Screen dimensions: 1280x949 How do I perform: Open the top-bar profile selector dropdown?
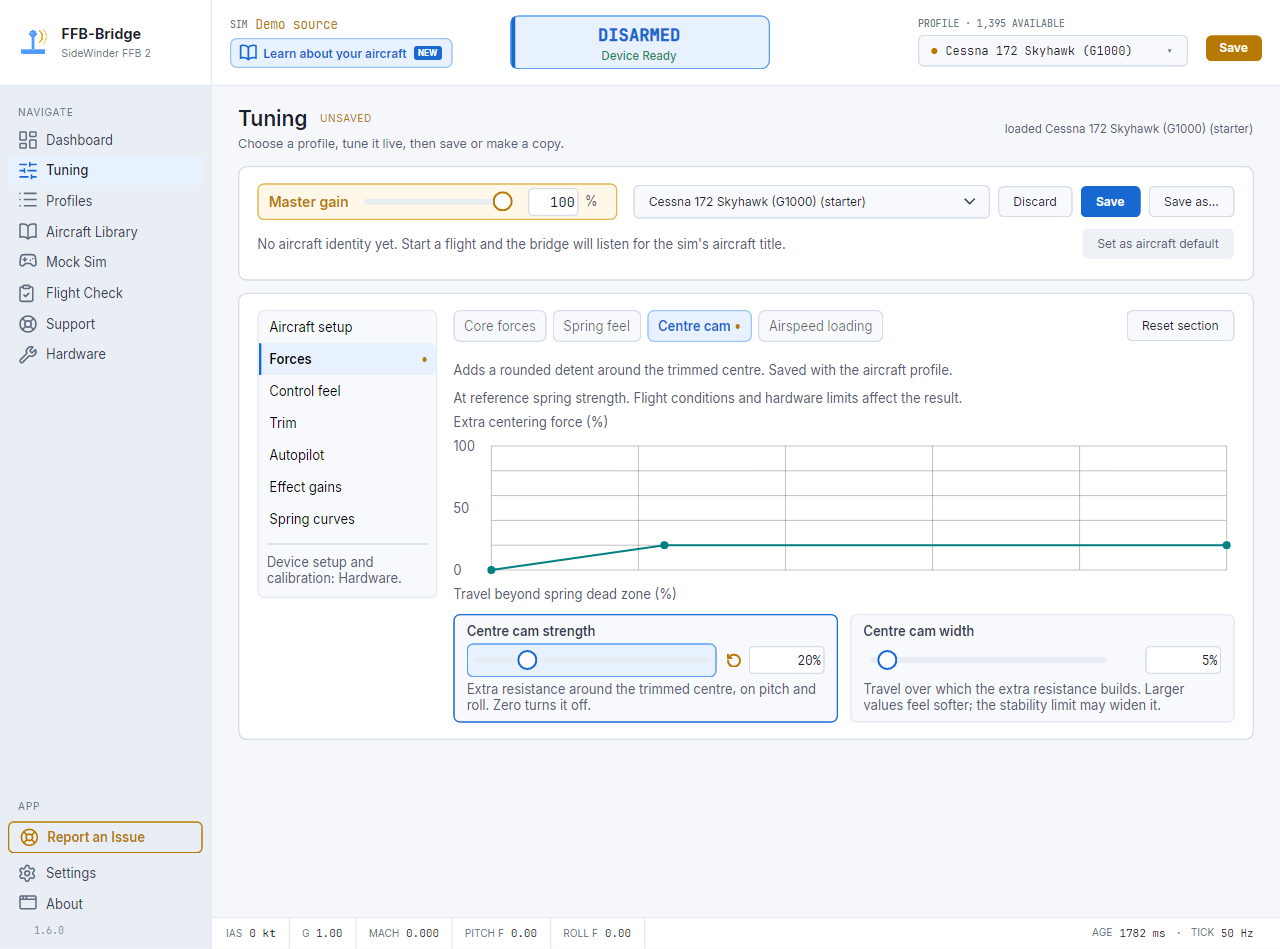[x=1052, y=51]
